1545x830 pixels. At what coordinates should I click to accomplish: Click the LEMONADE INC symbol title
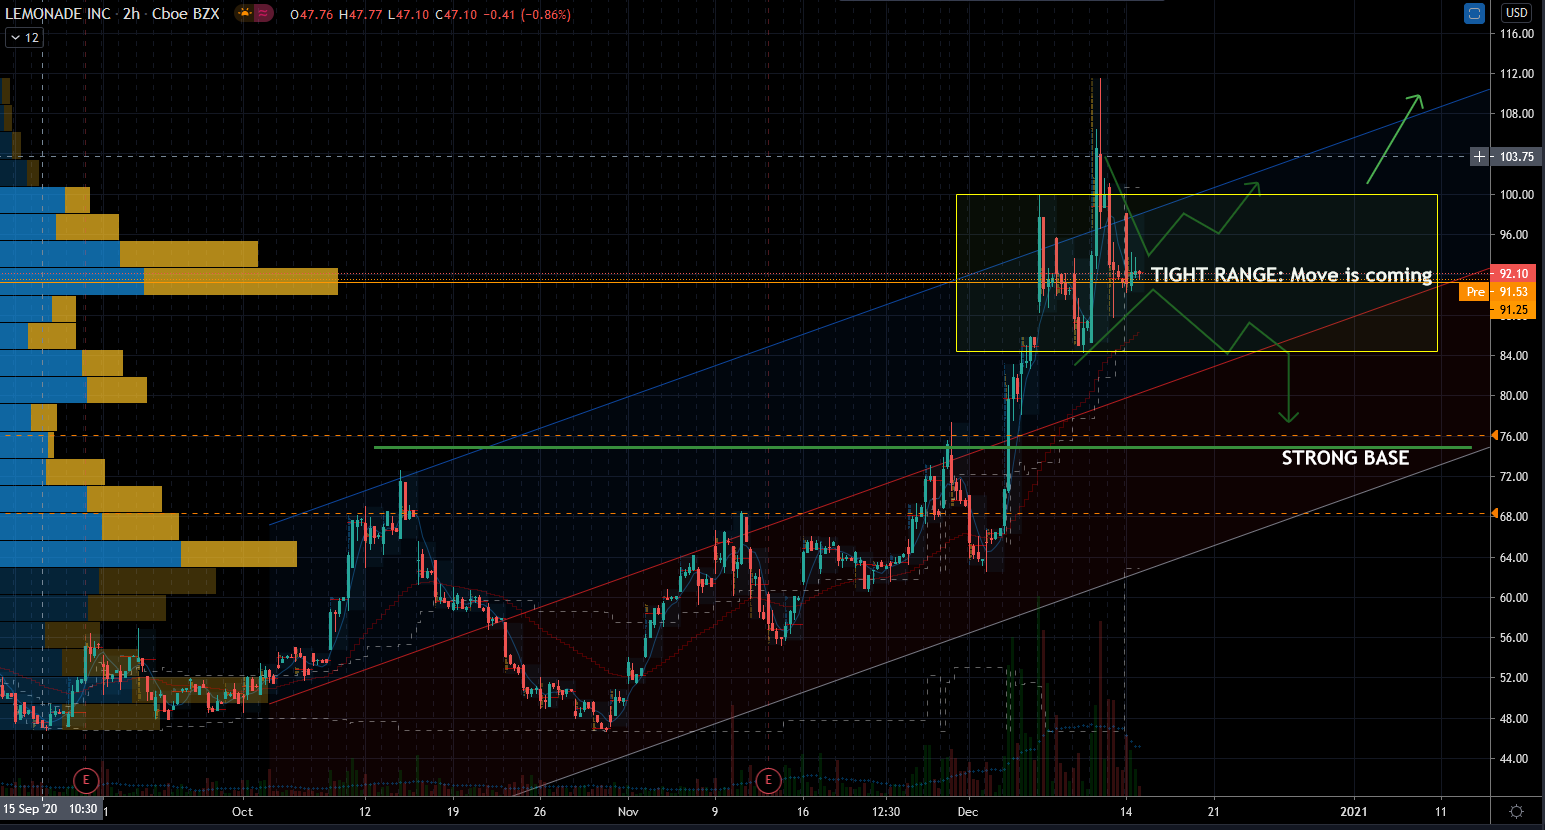[58, 14]
